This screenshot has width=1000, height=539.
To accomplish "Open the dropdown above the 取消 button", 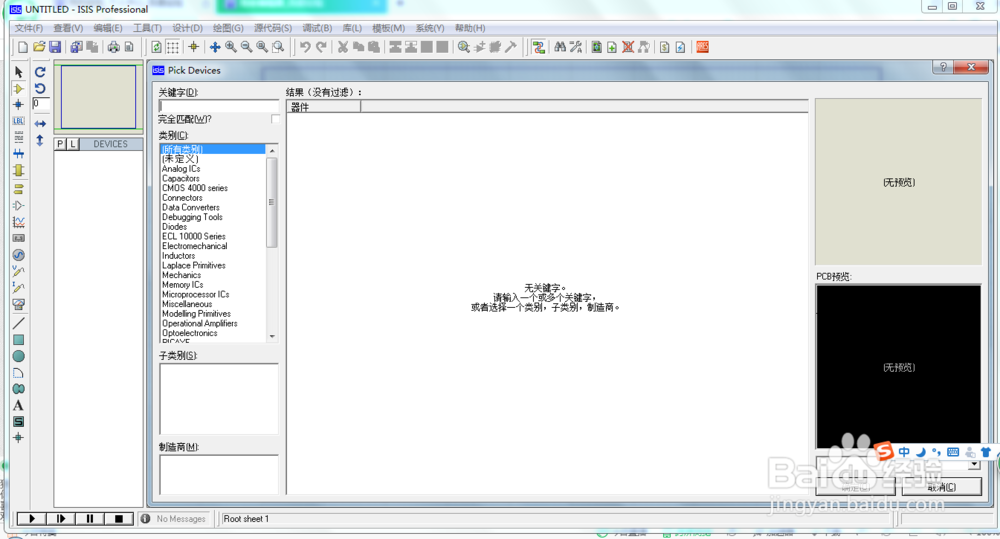I will 973,464.
